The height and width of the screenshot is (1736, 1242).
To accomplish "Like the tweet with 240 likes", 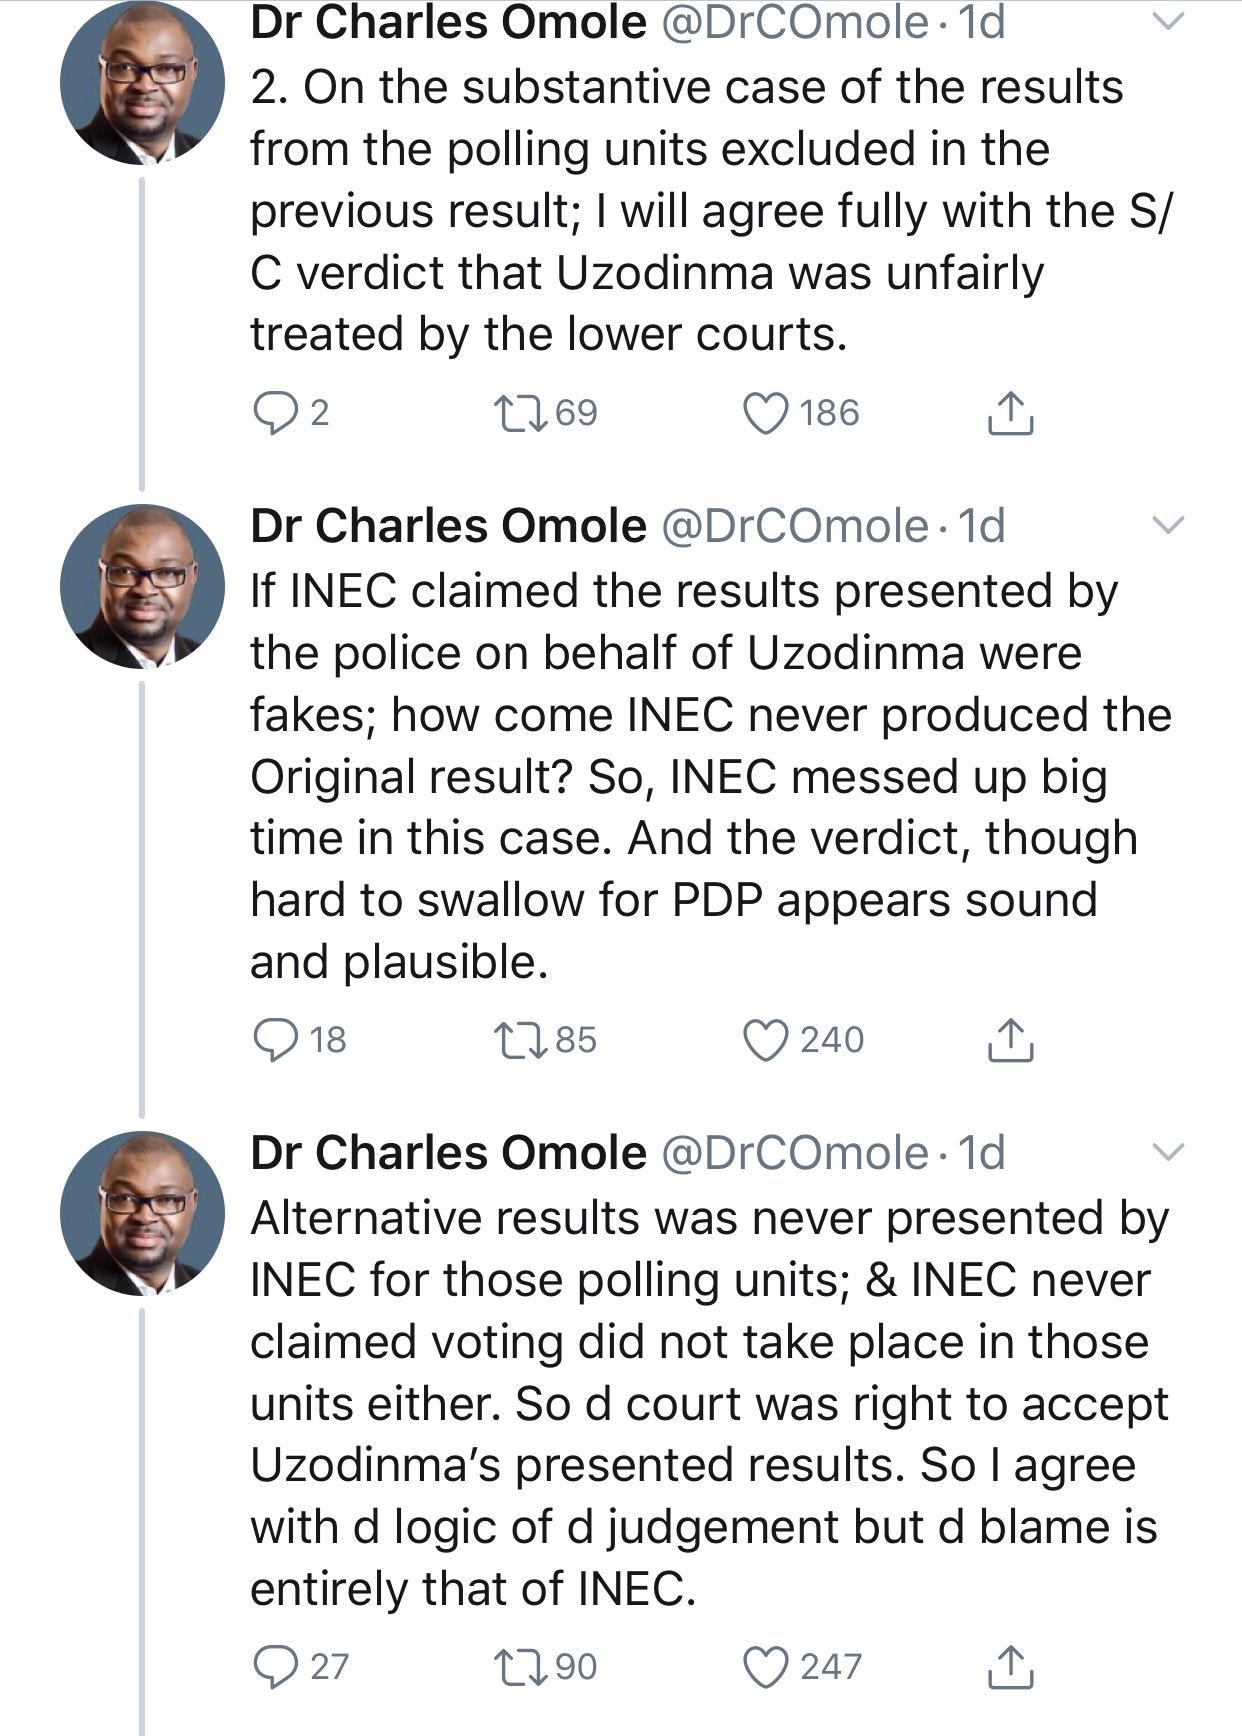I will 766,1040.
